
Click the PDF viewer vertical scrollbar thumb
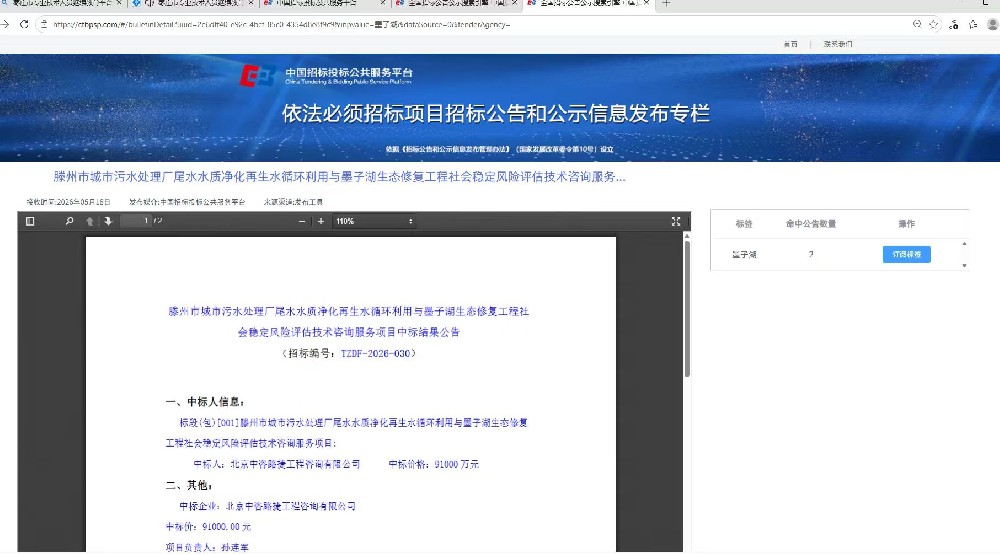tap(687, 309)
